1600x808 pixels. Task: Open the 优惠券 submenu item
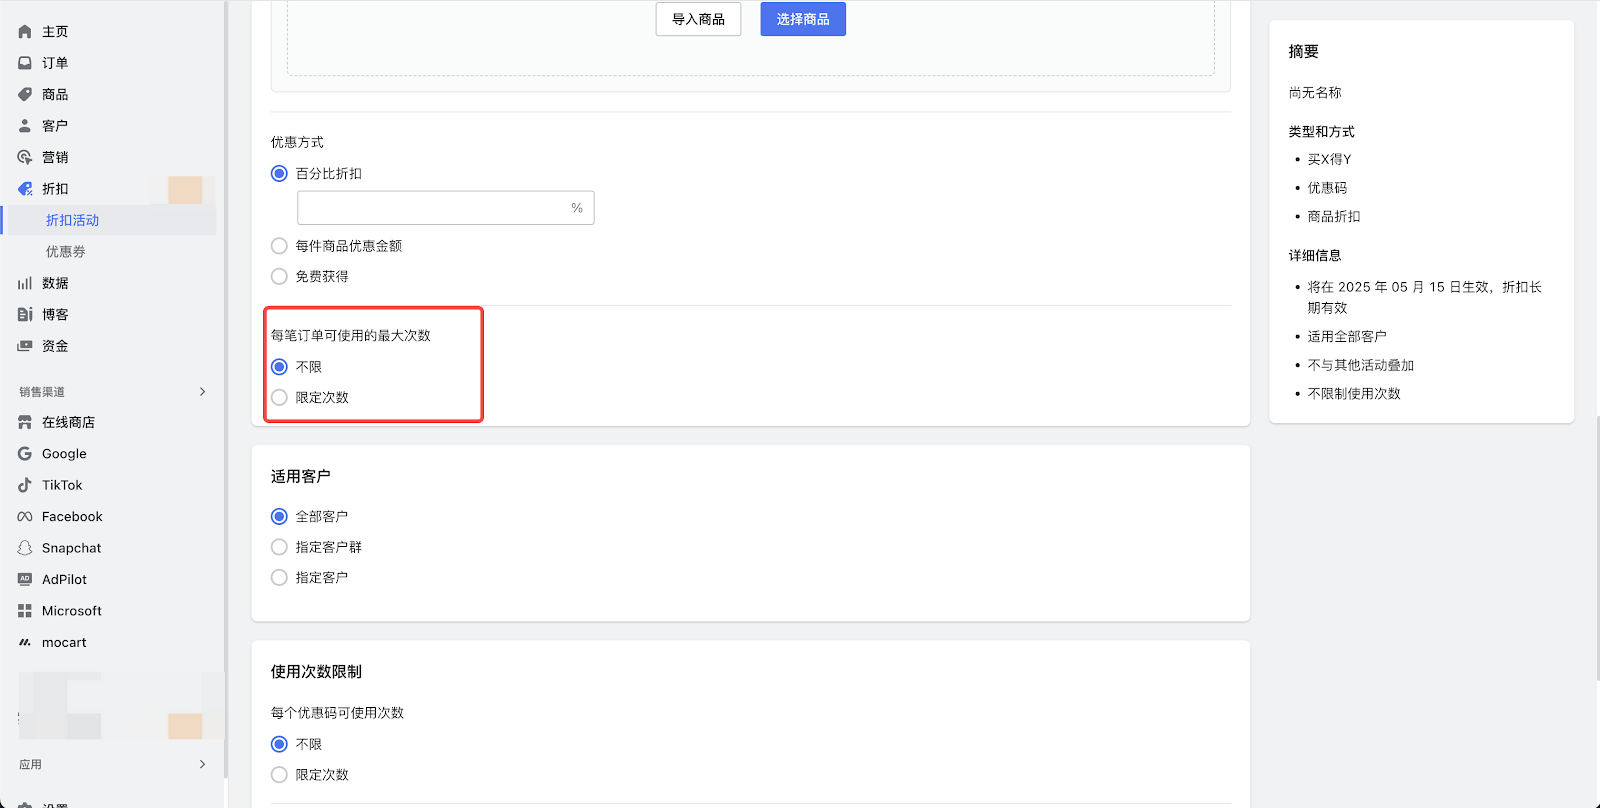point(66,252)
